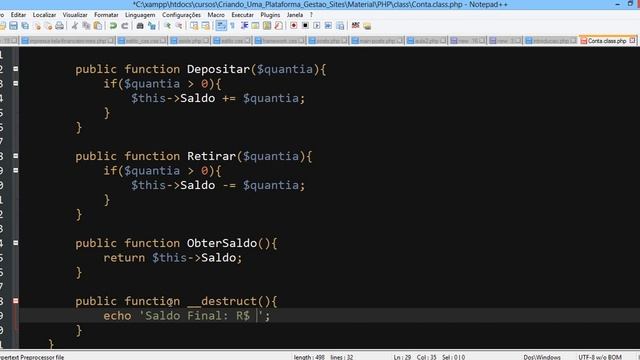Toggle Show All Characters pilcrow icon
The width and height of the screenshot is (640, 360).
[233, 26]
